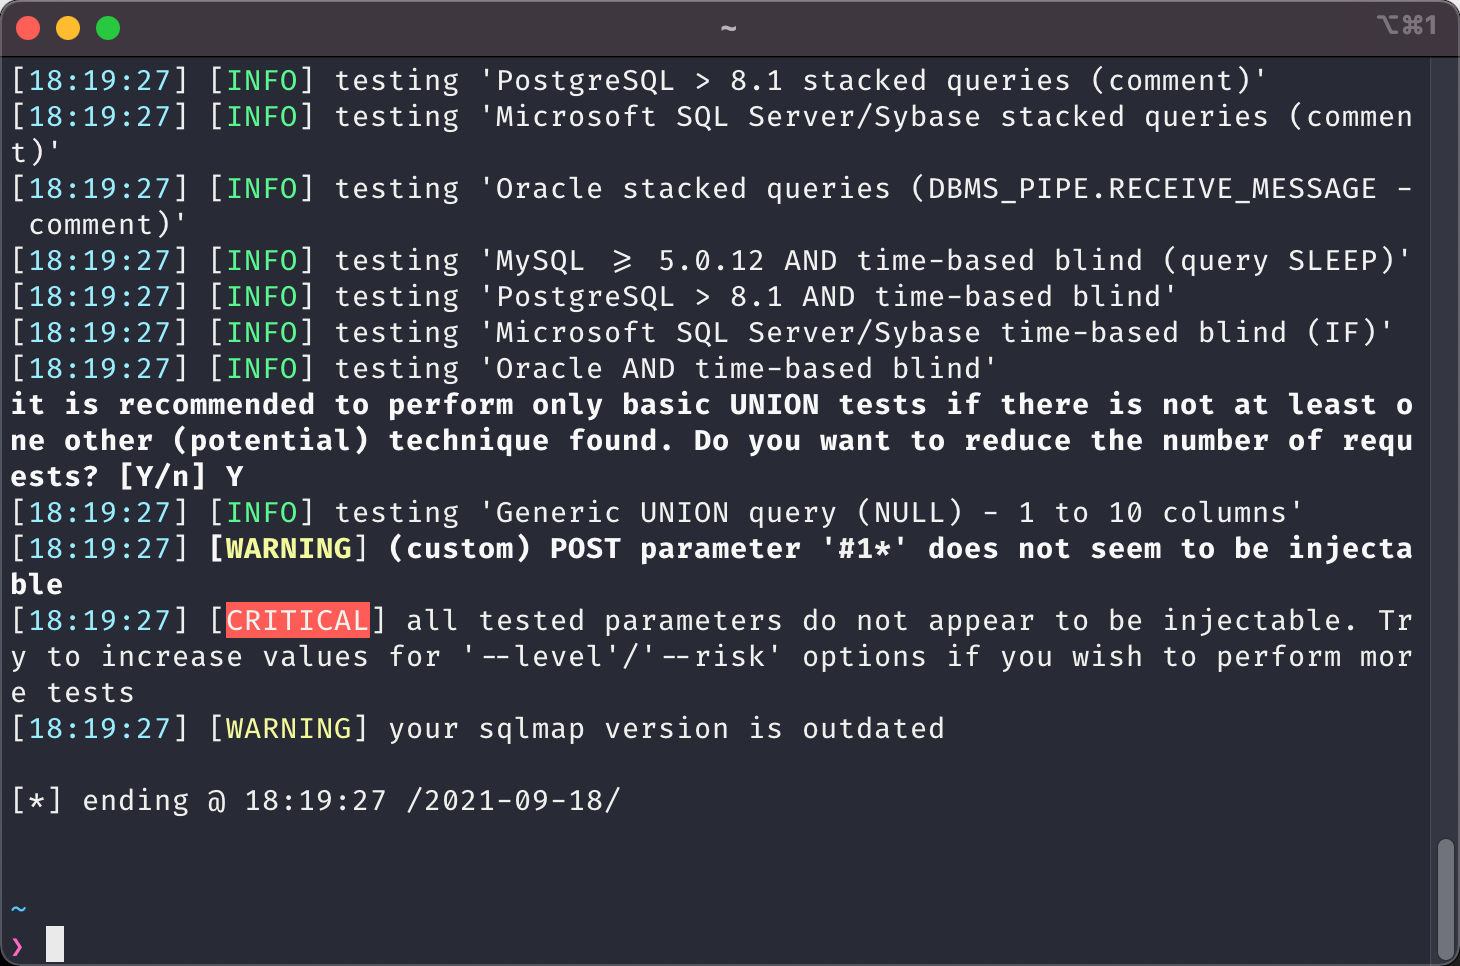This screenshot has width=1460, height=966.
Task: Click the '--level' option text
Action: (x=548, y=656)
